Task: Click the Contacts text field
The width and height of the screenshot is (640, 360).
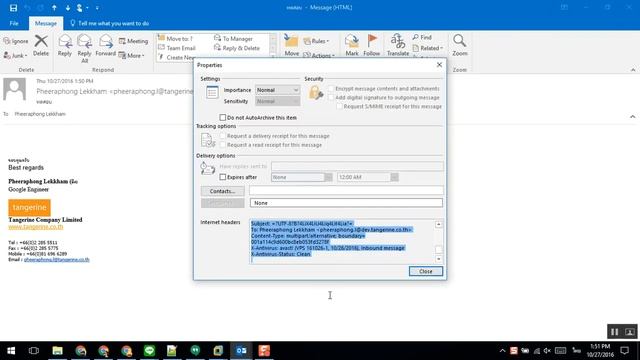Action: tap(346, 191)
